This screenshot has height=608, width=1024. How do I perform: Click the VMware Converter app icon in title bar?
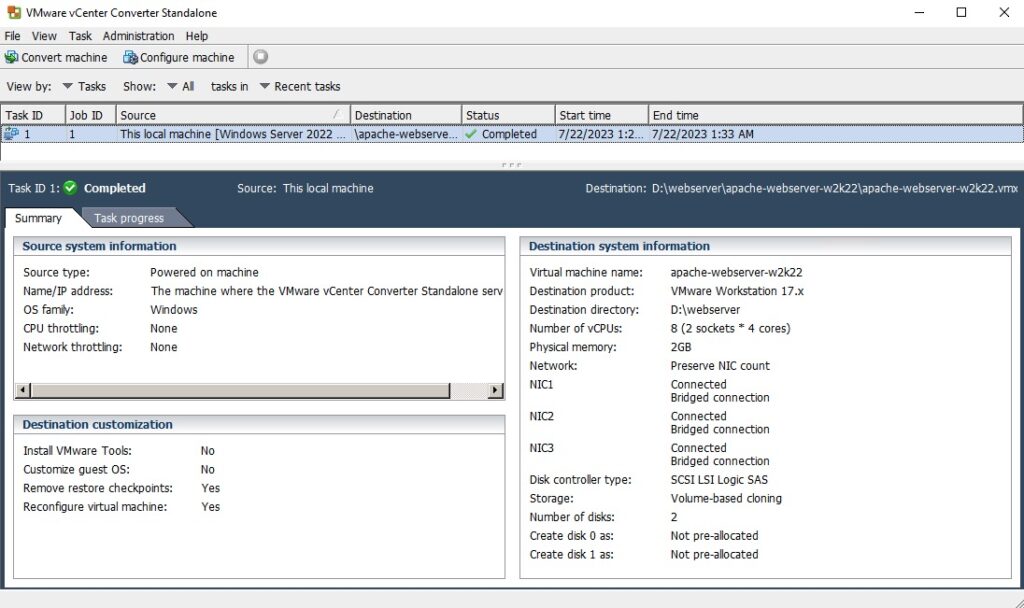point(14,12)
